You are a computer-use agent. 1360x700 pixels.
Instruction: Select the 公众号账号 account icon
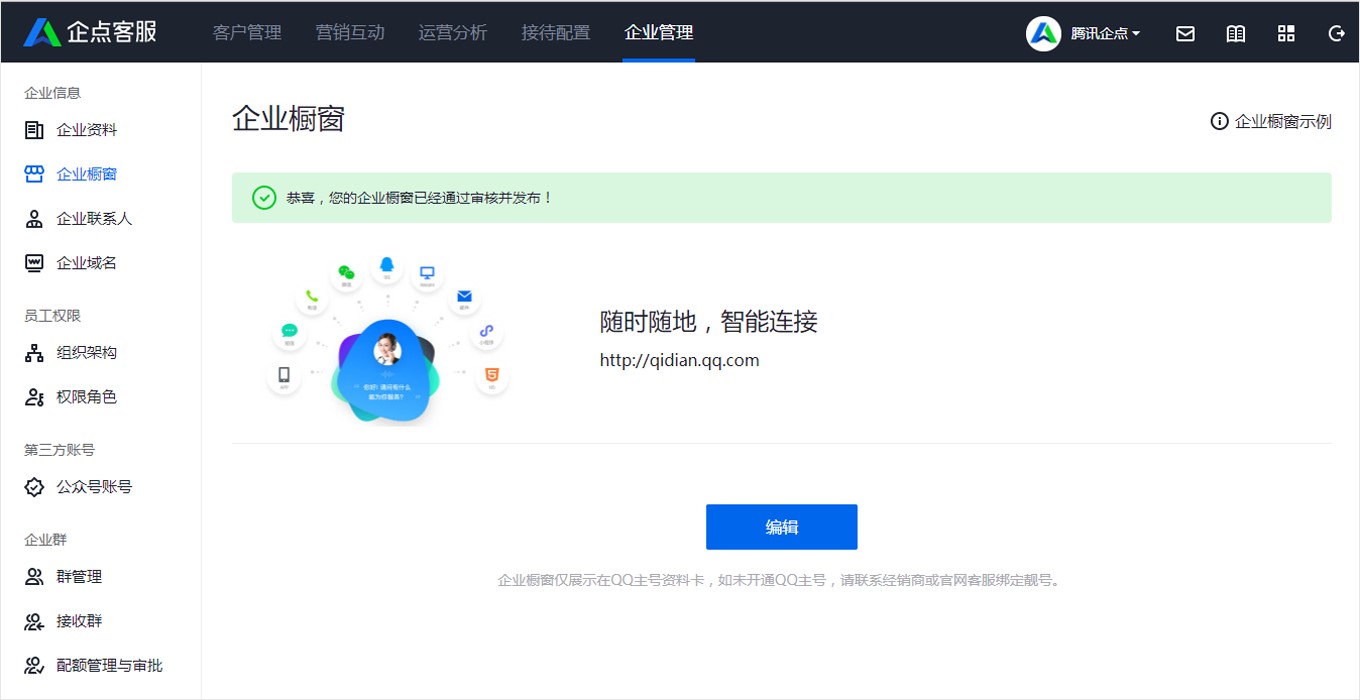33,487
